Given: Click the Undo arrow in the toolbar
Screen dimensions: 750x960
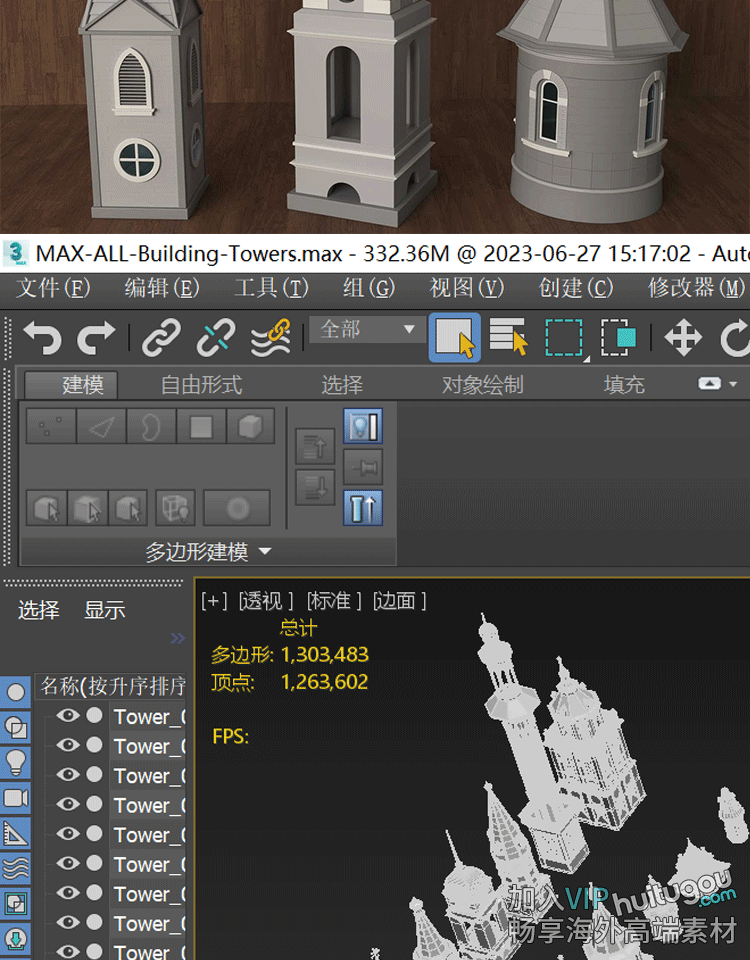Looking at the screenshot, I should (42, 338).
